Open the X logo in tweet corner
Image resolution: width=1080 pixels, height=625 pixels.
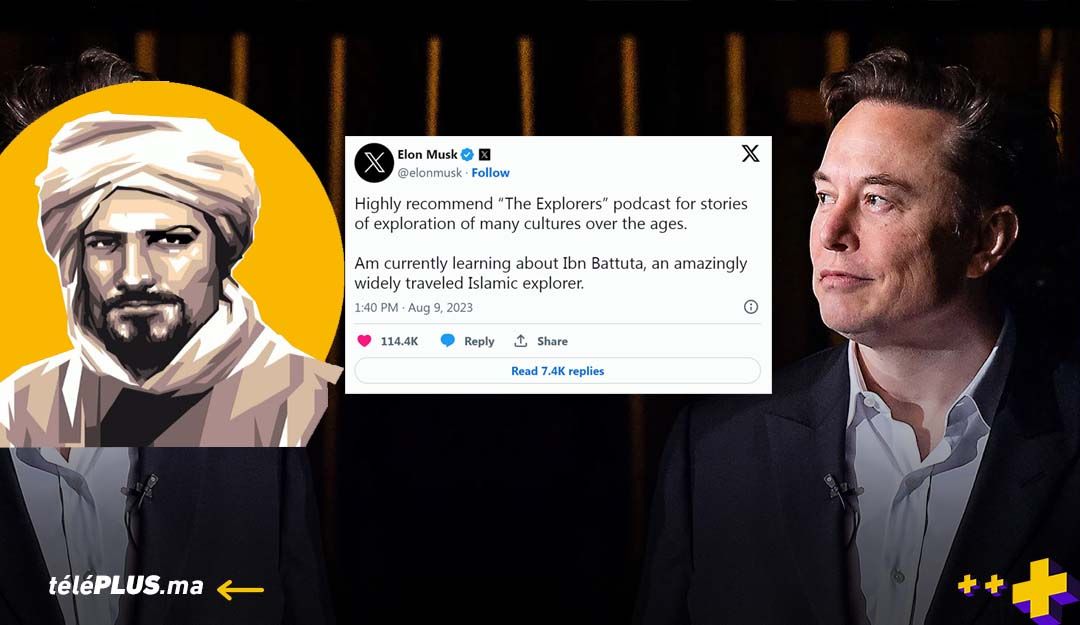click(x=751, y=153)
